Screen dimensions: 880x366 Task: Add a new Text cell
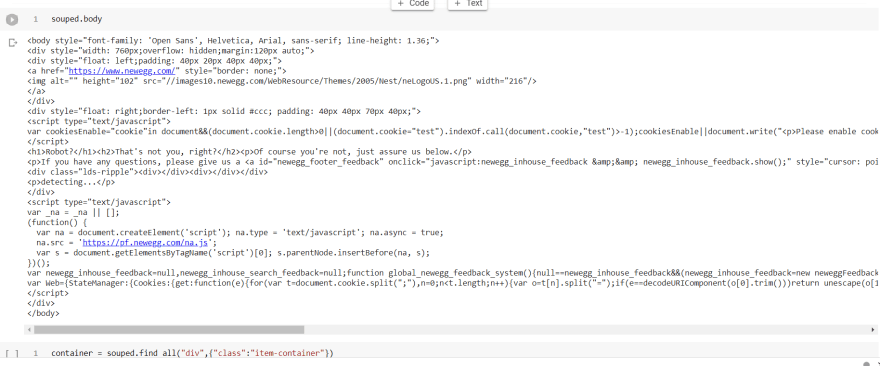point(468,4)
